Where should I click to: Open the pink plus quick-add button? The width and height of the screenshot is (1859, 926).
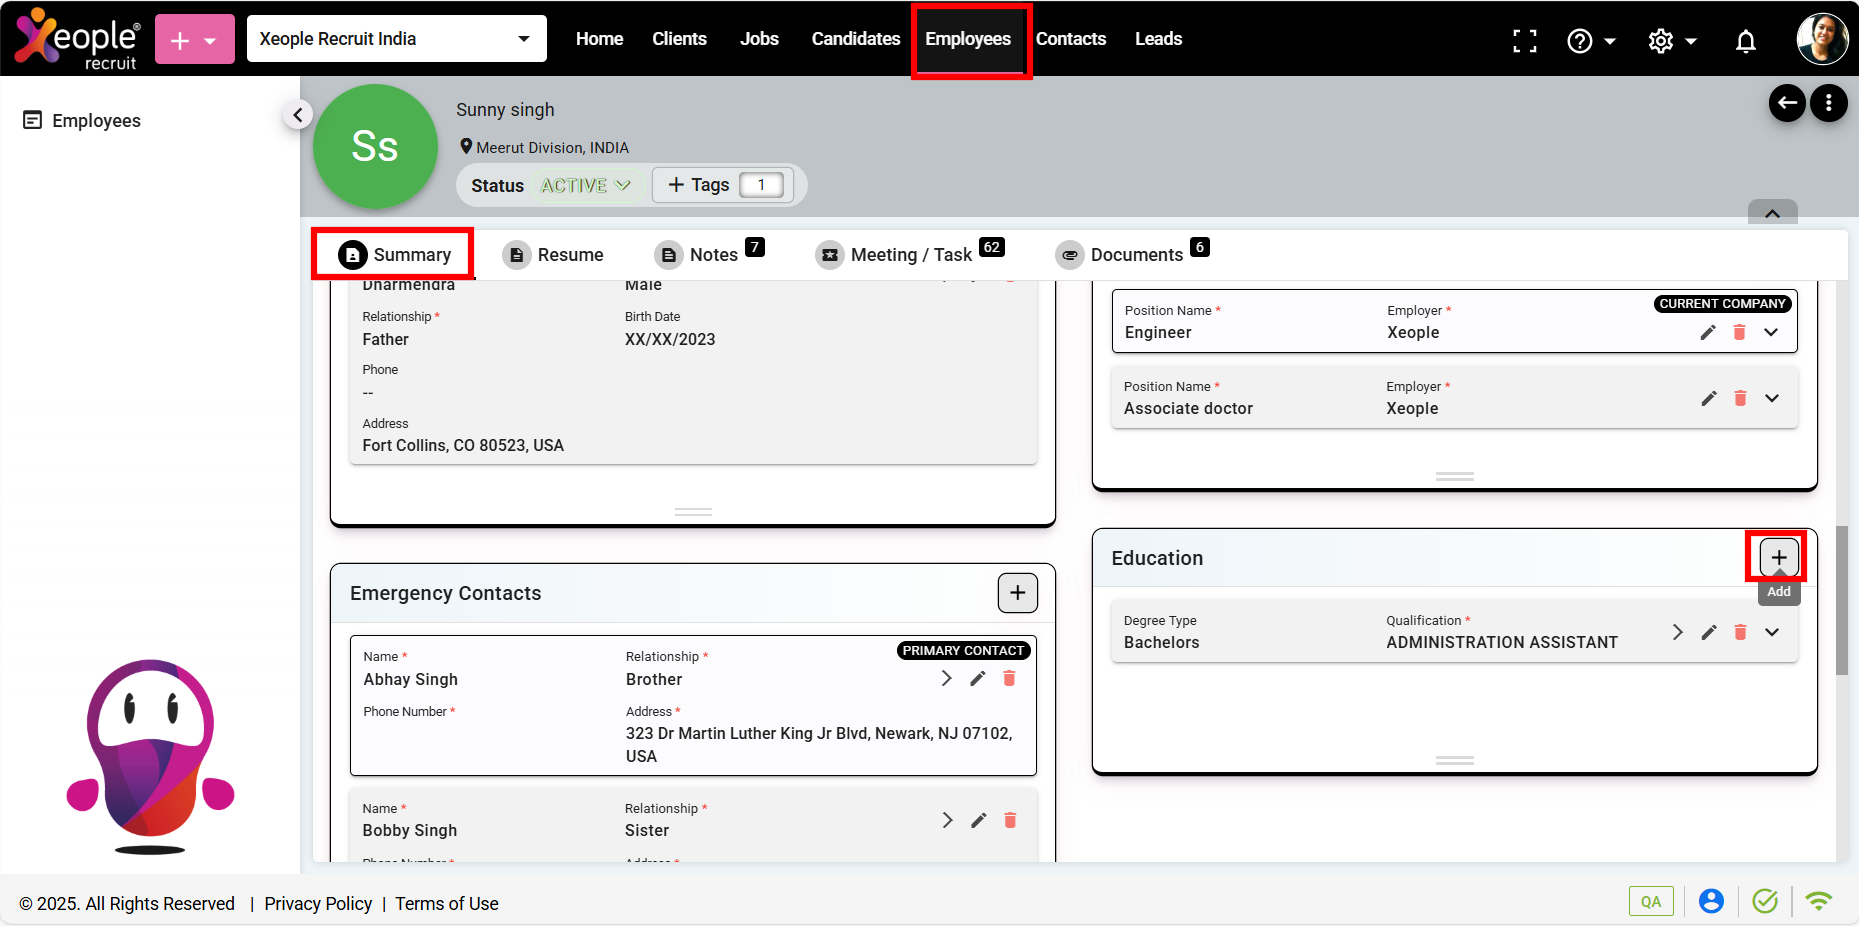pos(195,39)
